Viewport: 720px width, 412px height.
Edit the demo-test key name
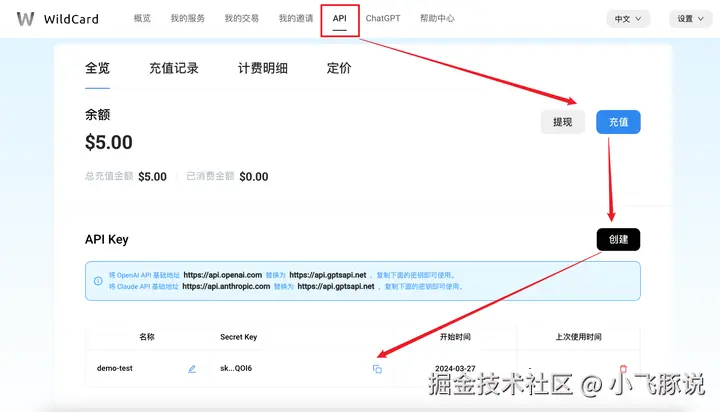click(192, 369)
